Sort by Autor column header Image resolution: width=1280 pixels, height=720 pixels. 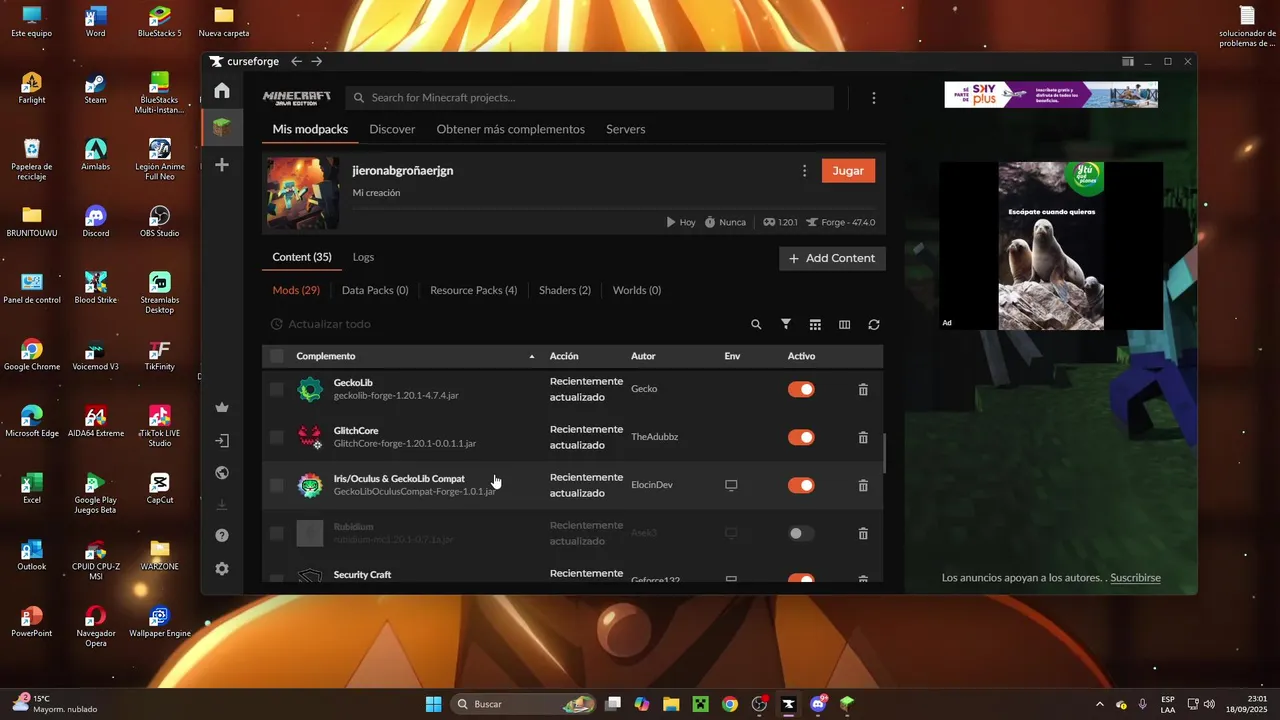pos(643,357)
